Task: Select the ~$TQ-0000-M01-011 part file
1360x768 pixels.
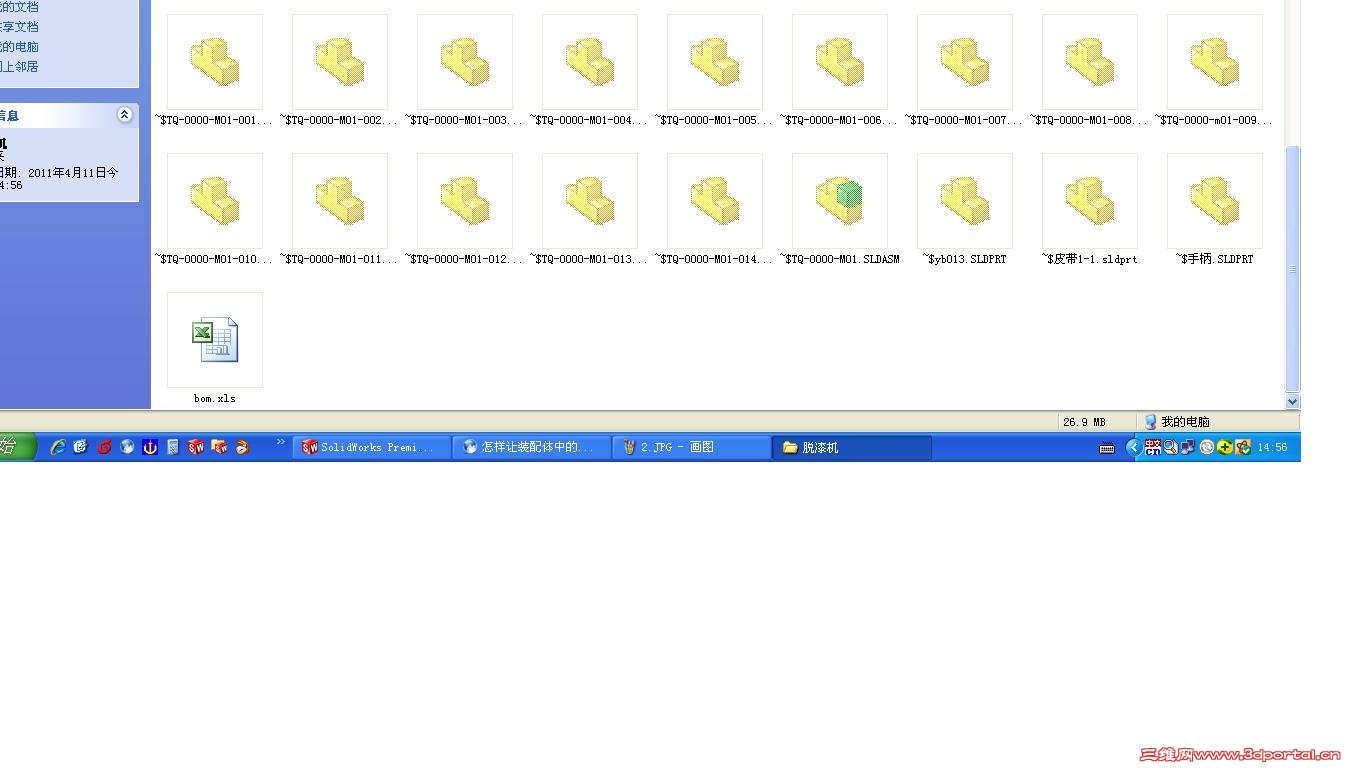Action: (x=340, y=209)
